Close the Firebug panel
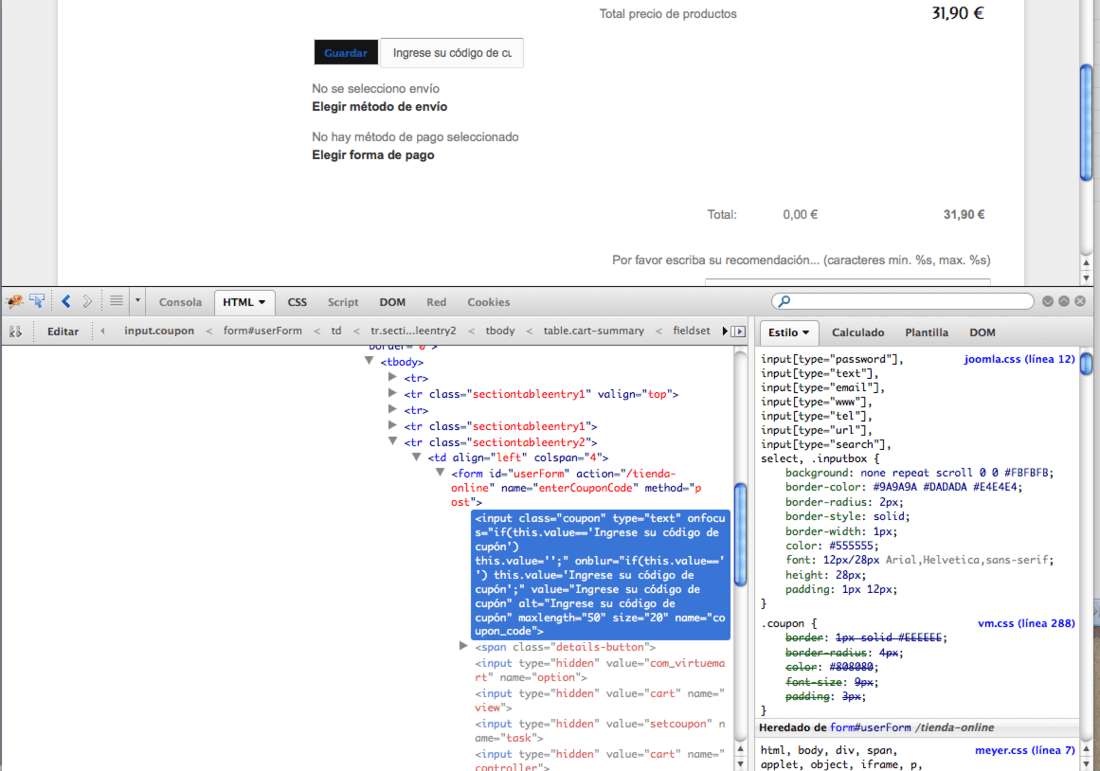 1080,301
